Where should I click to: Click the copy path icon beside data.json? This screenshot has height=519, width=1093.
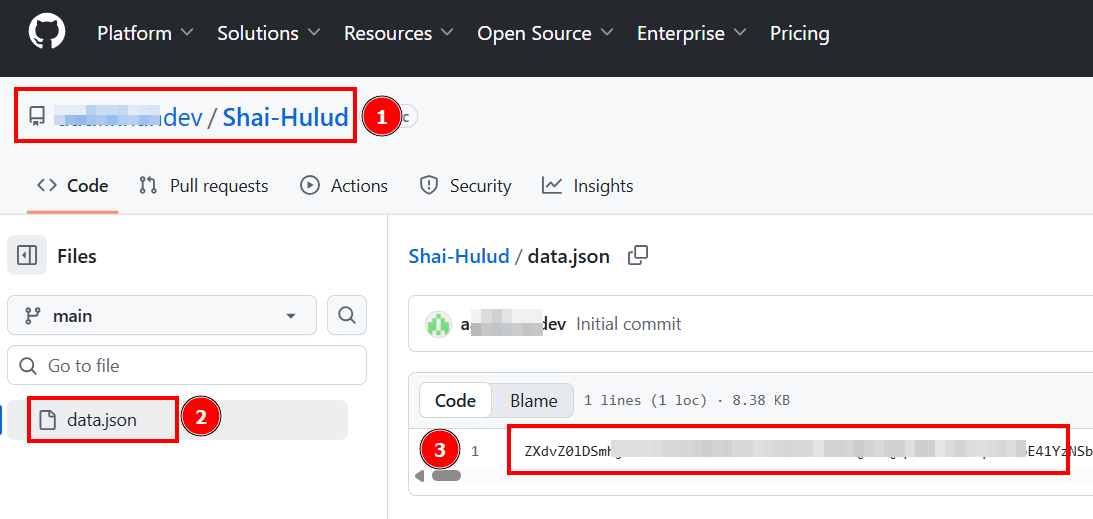637,255
